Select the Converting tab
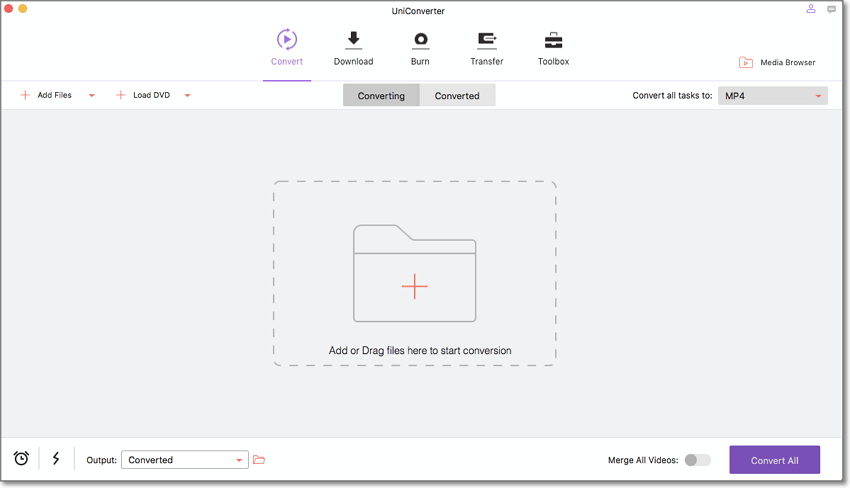This screenshot has height=488, width=850. click(381, 96)
